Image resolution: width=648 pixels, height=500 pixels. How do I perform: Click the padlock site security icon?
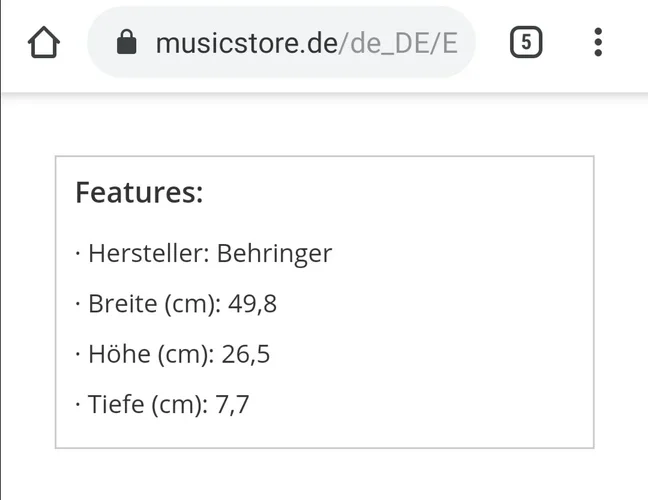pyautogui.click(x=126, y=43)
